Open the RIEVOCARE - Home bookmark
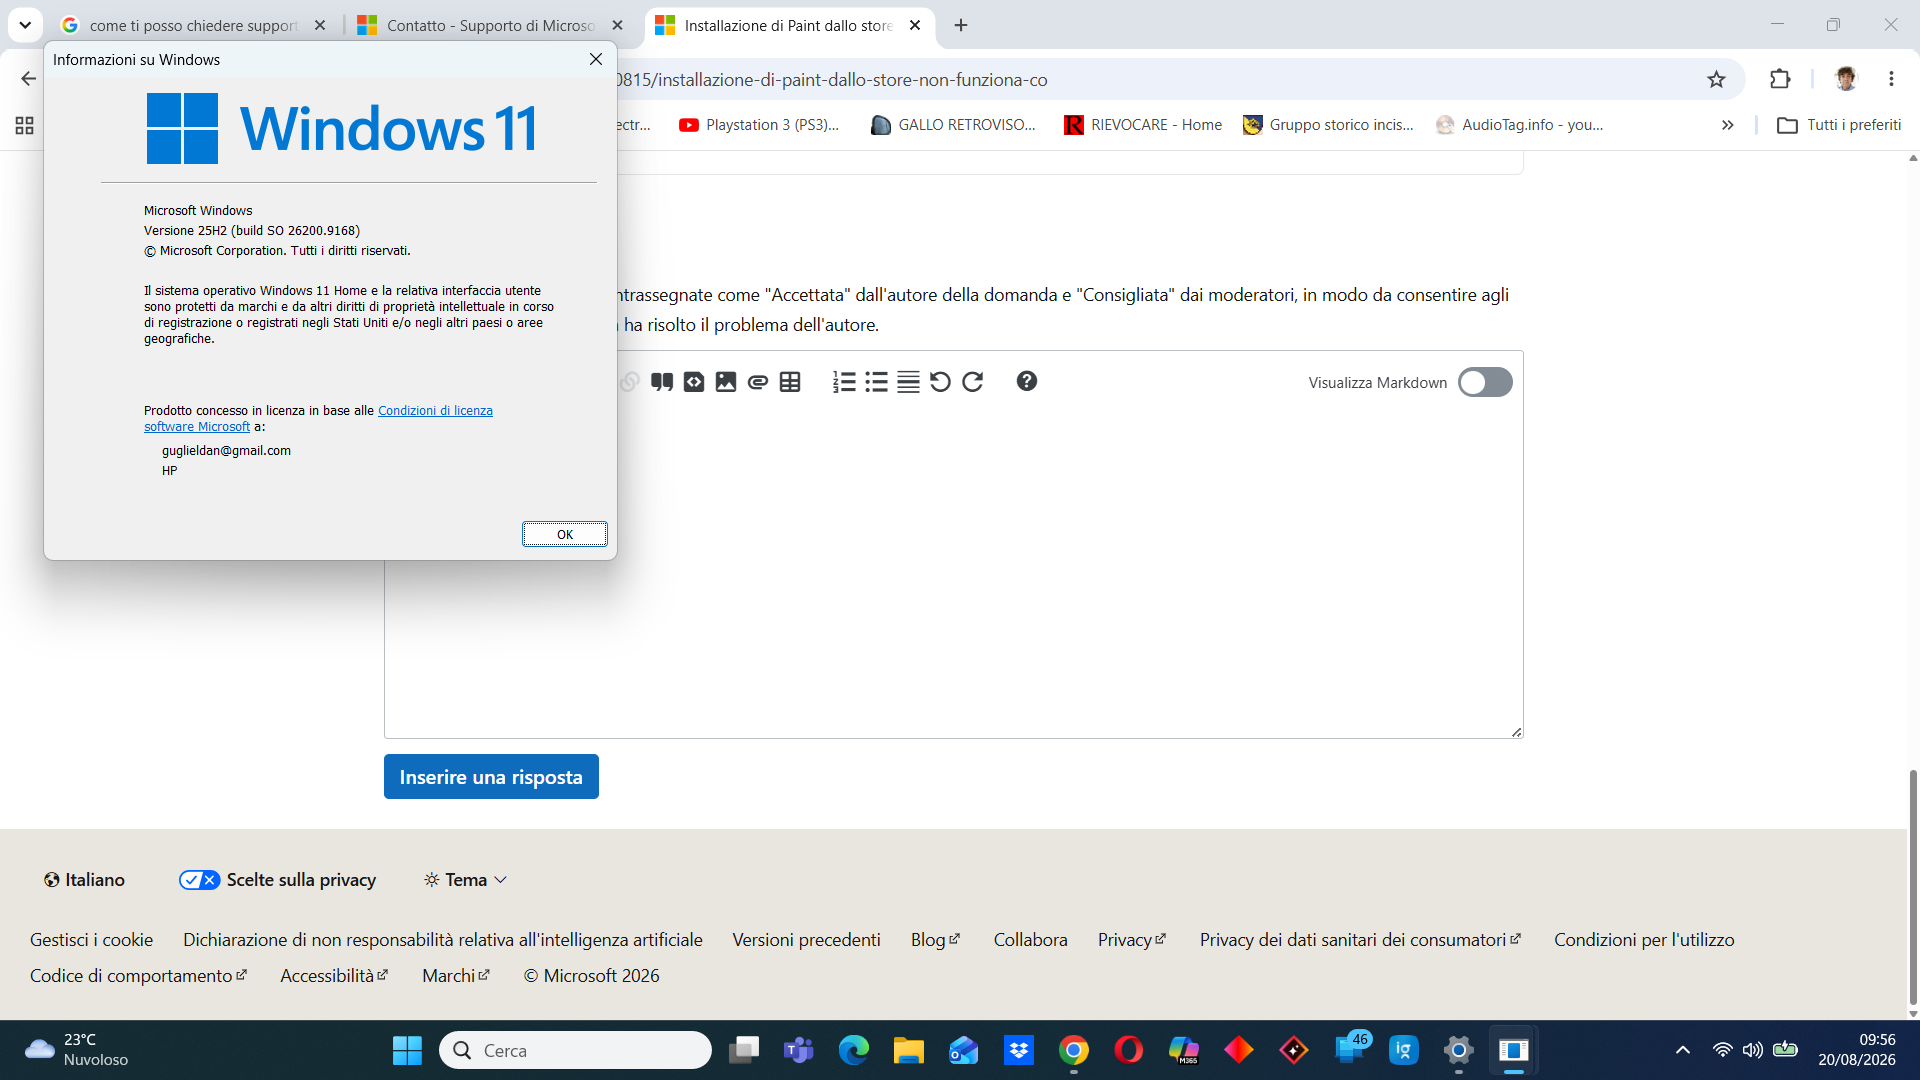The width and height of the screenshot is (1920, 1080). (x=1143, y=125)
